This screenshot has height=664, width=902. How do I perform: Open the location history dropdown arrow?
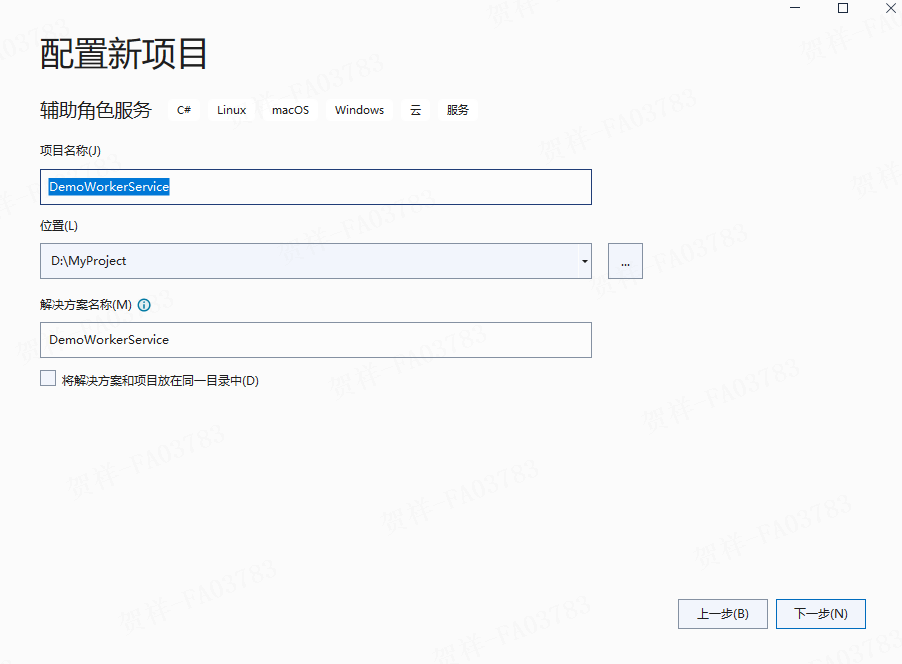(583, 261)
